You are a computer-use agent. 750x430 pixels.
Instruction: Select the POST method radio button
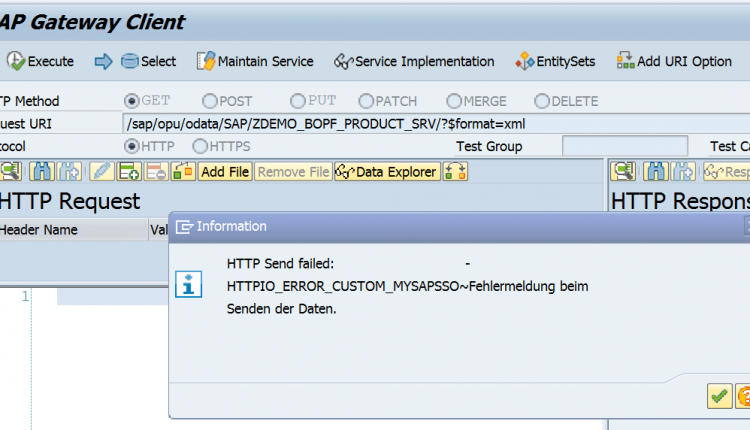click(x=210, y=101)
